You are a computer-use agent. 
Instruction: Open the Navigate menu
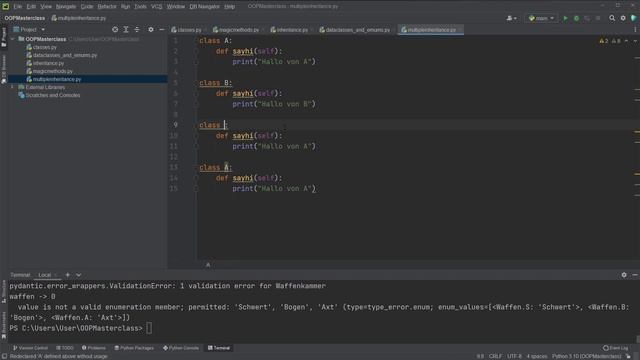click(66, 7)
